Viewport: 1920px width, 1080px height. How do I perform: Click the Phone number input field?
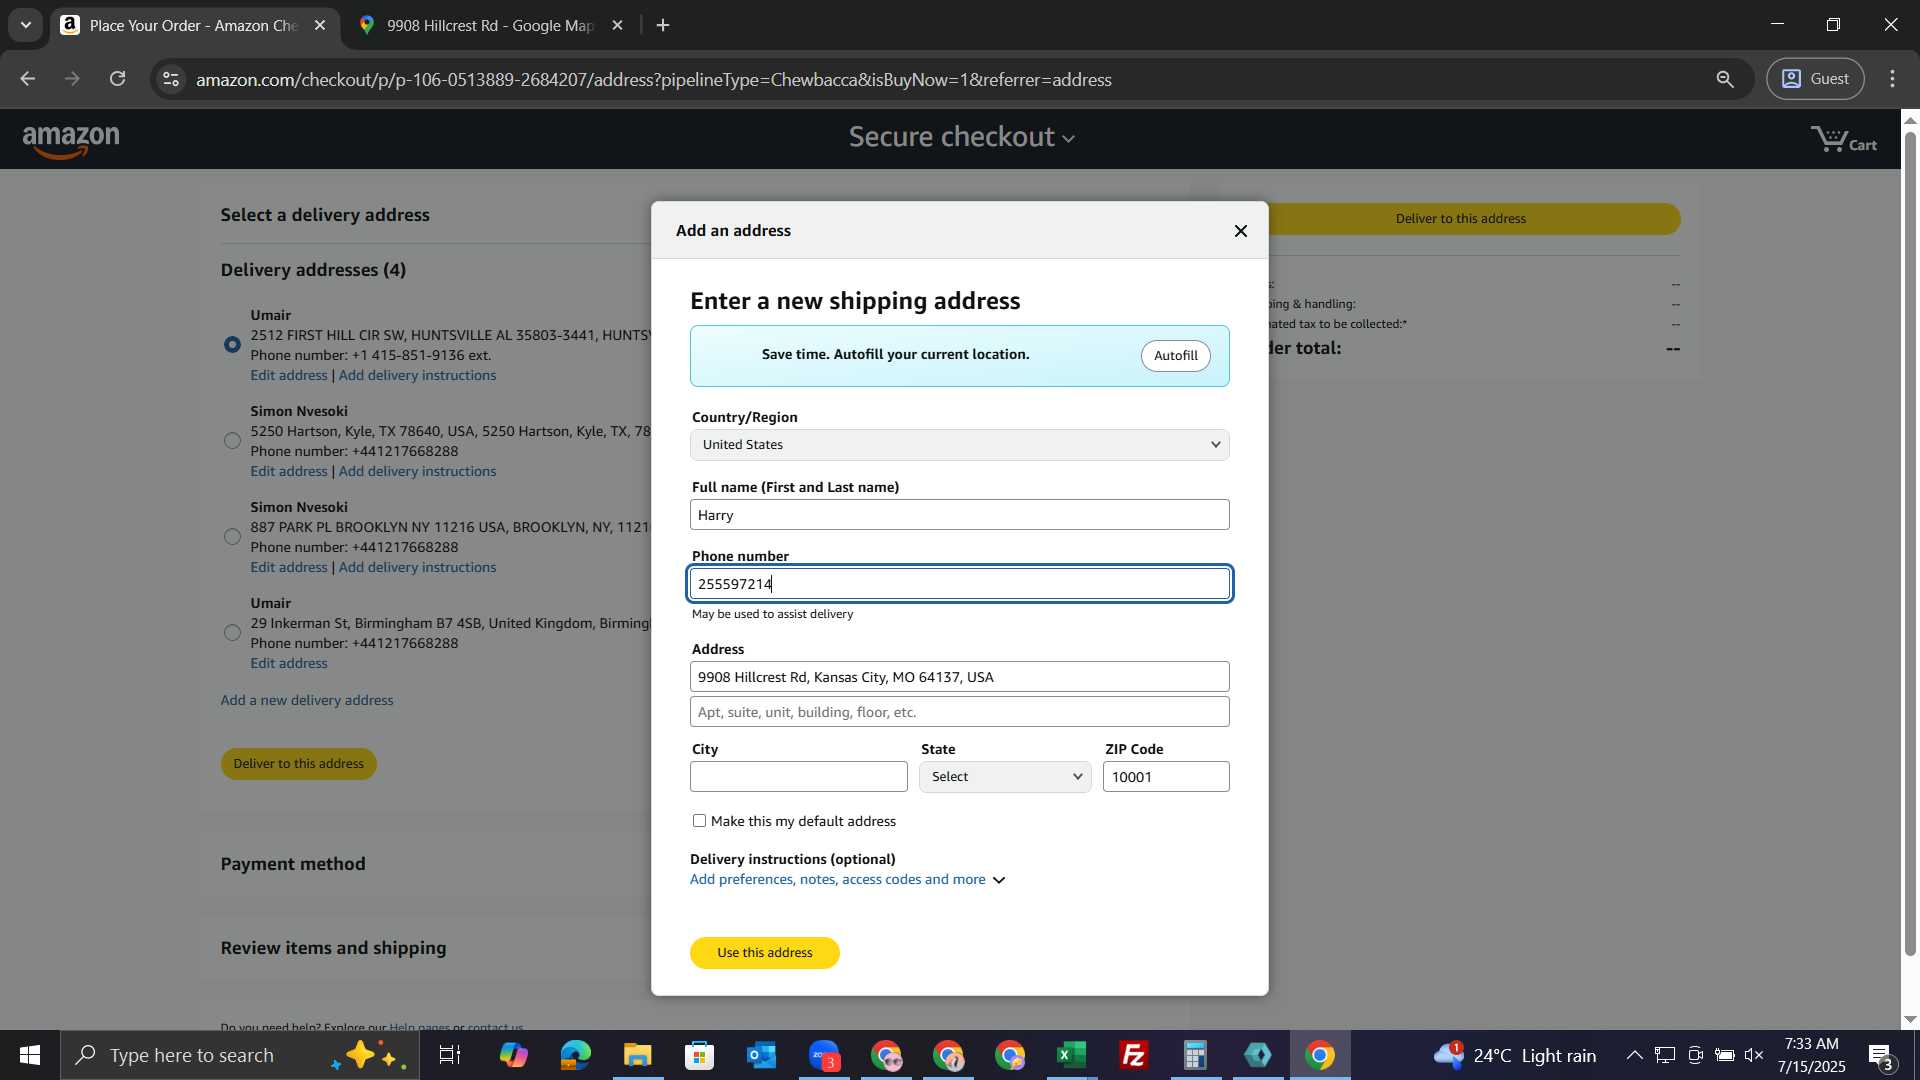959,584
